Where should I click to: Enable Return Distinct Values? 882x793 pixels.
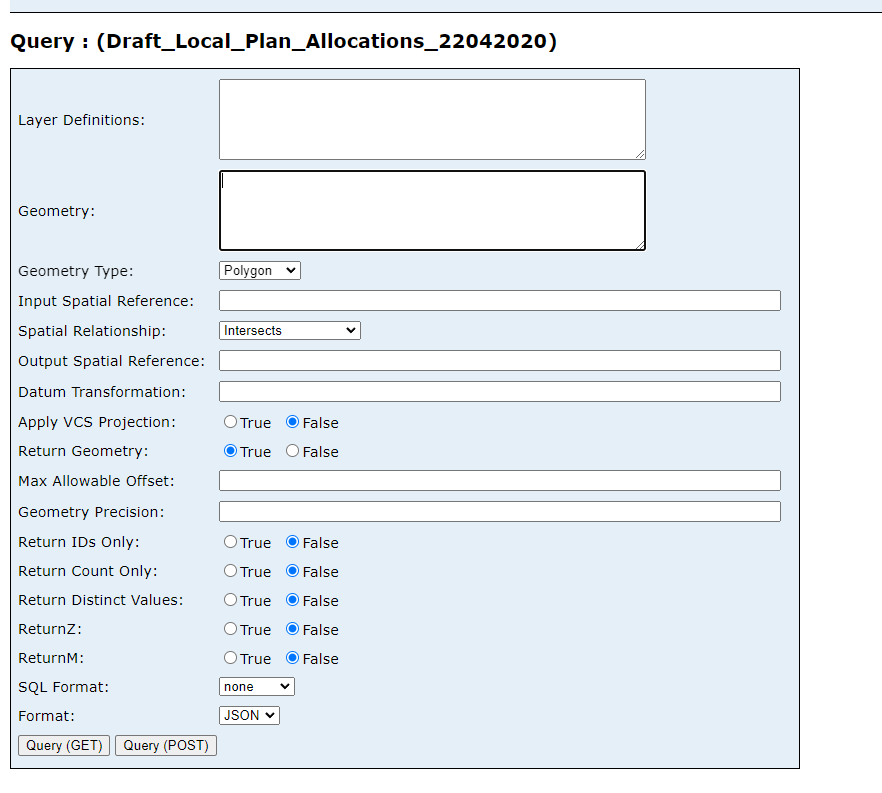point(230,600)
